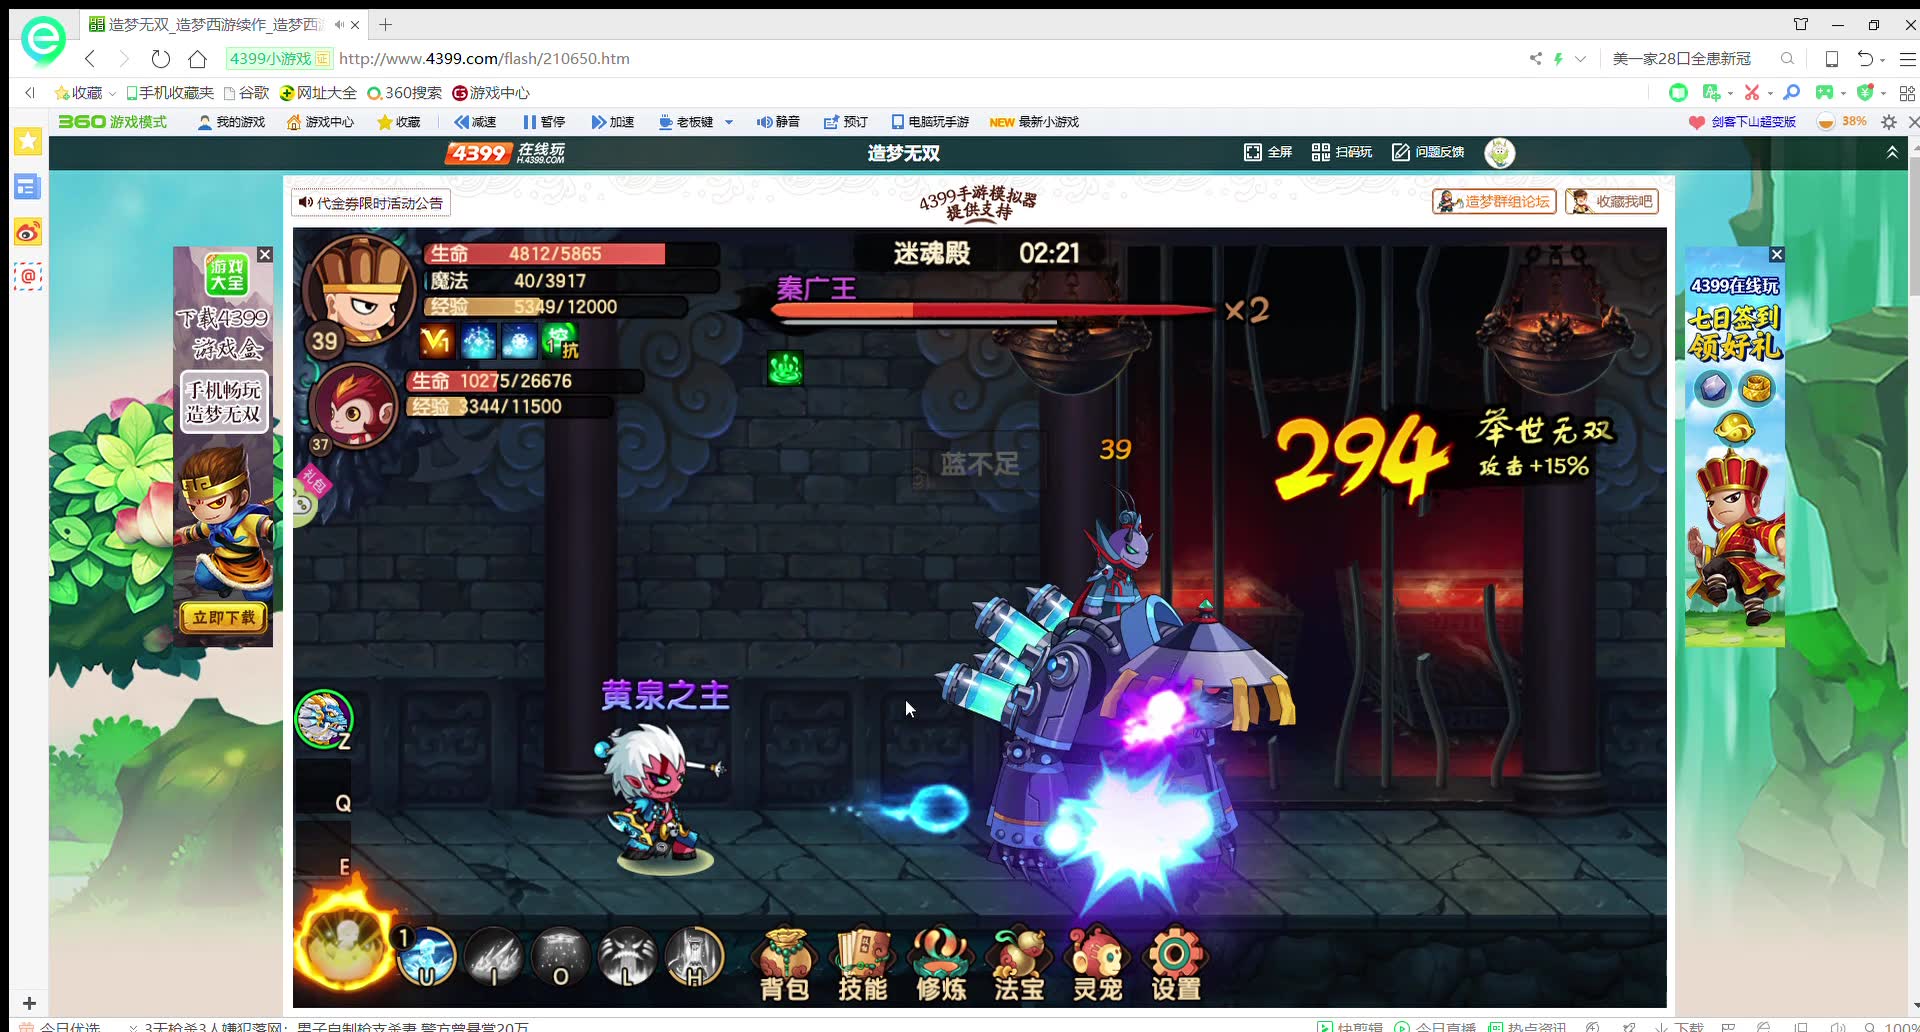Expand the address bar dropdown chevron
This screenshot has height=1032, width=1920.
pyautogui.click(x=1580, y=59)
